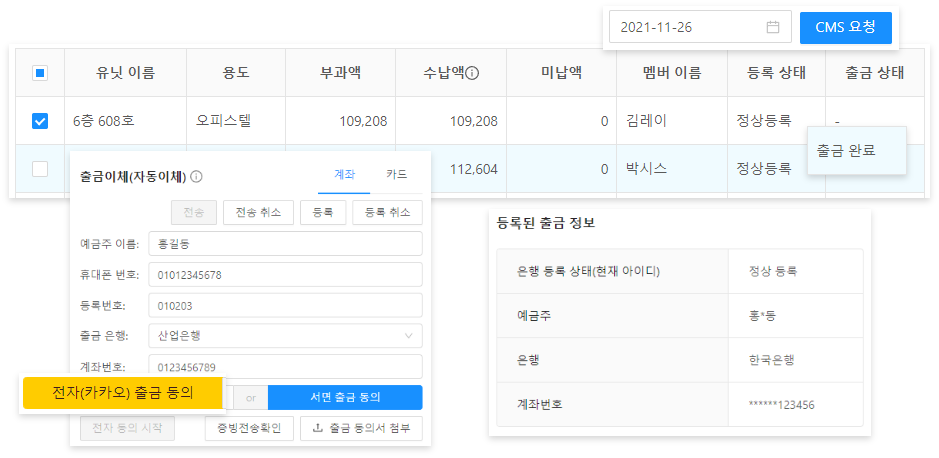The width and height of the screenshot is (939, 458).
Task: Click 정상등록 status in 김레이 row
Action: click(764, 121)
